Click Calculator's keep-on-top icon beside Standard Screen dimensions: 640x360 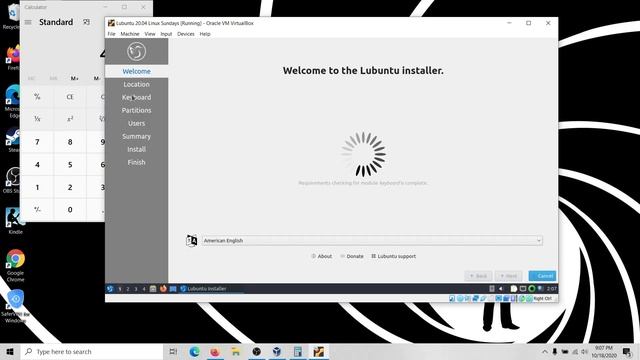pyautogui.click(x=87, y=22)
